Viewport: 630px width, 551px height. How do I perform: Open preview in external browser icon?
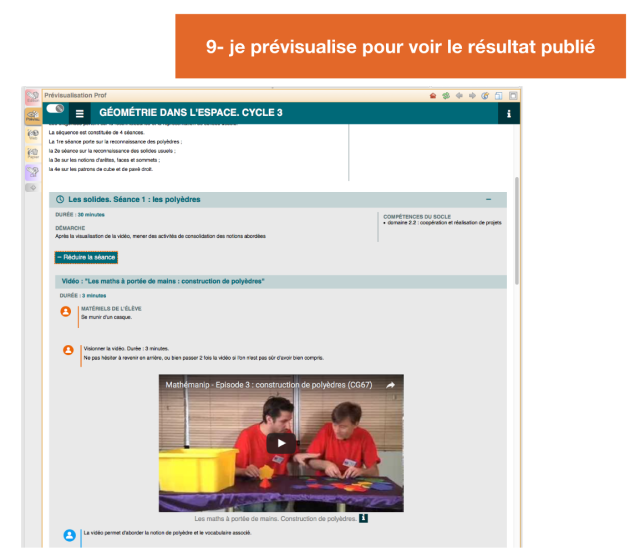tap(485, 95)
